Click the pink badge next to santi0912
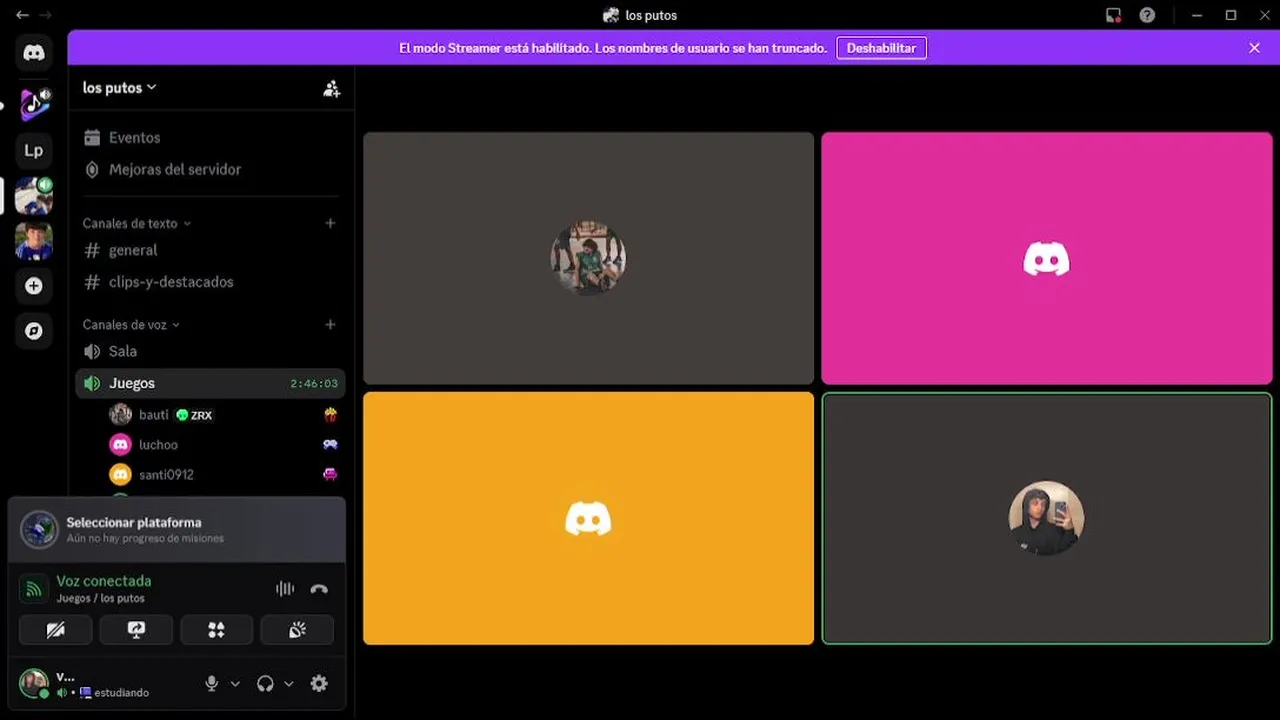 click(x=330, y=474)
